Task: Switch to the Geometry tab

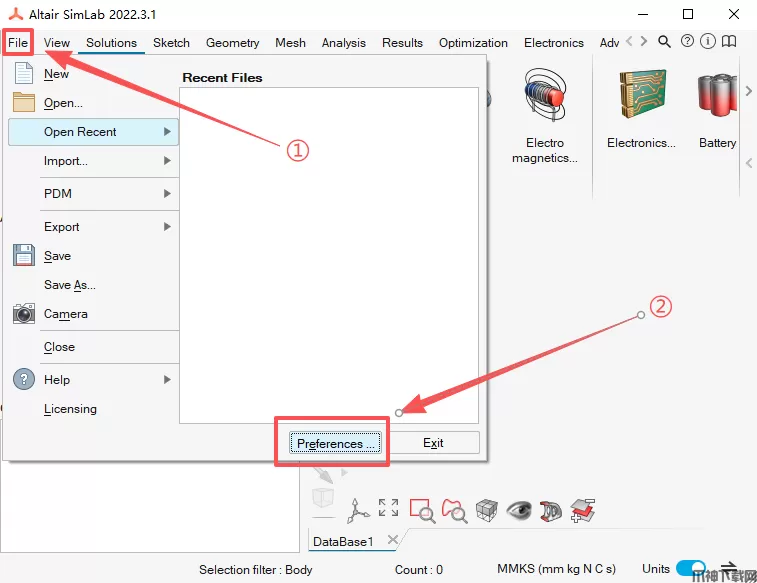Action: coord(233,42)
